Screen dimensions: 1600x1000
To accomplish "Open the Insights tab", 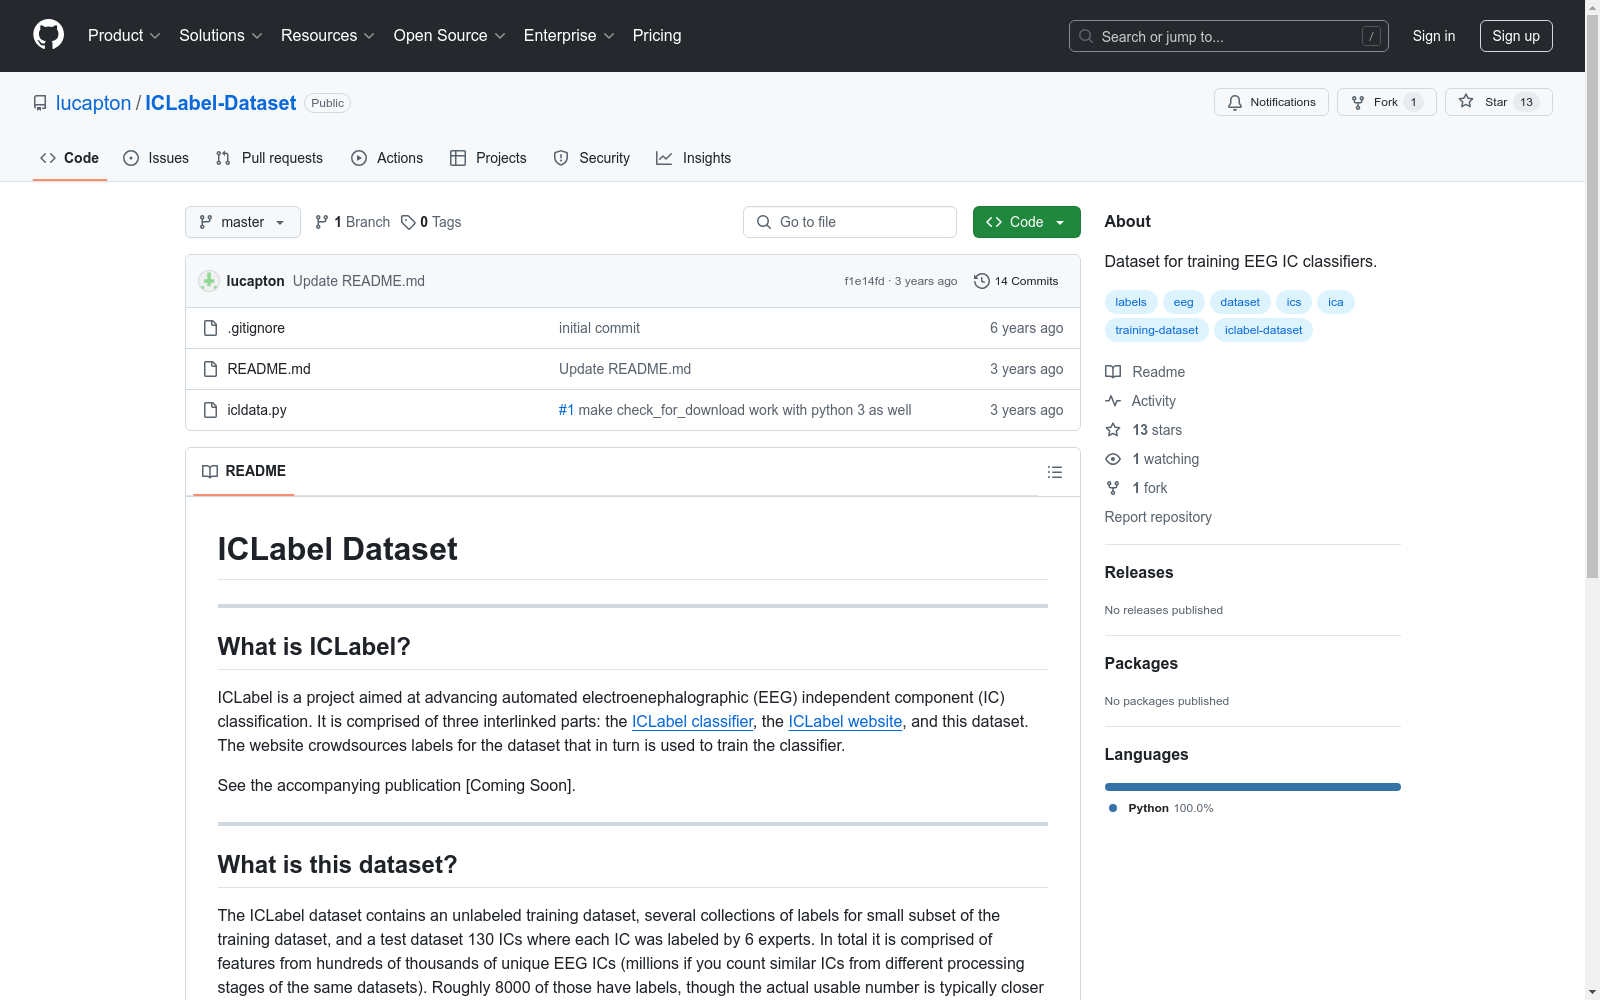I will click(x=694, y=158).
